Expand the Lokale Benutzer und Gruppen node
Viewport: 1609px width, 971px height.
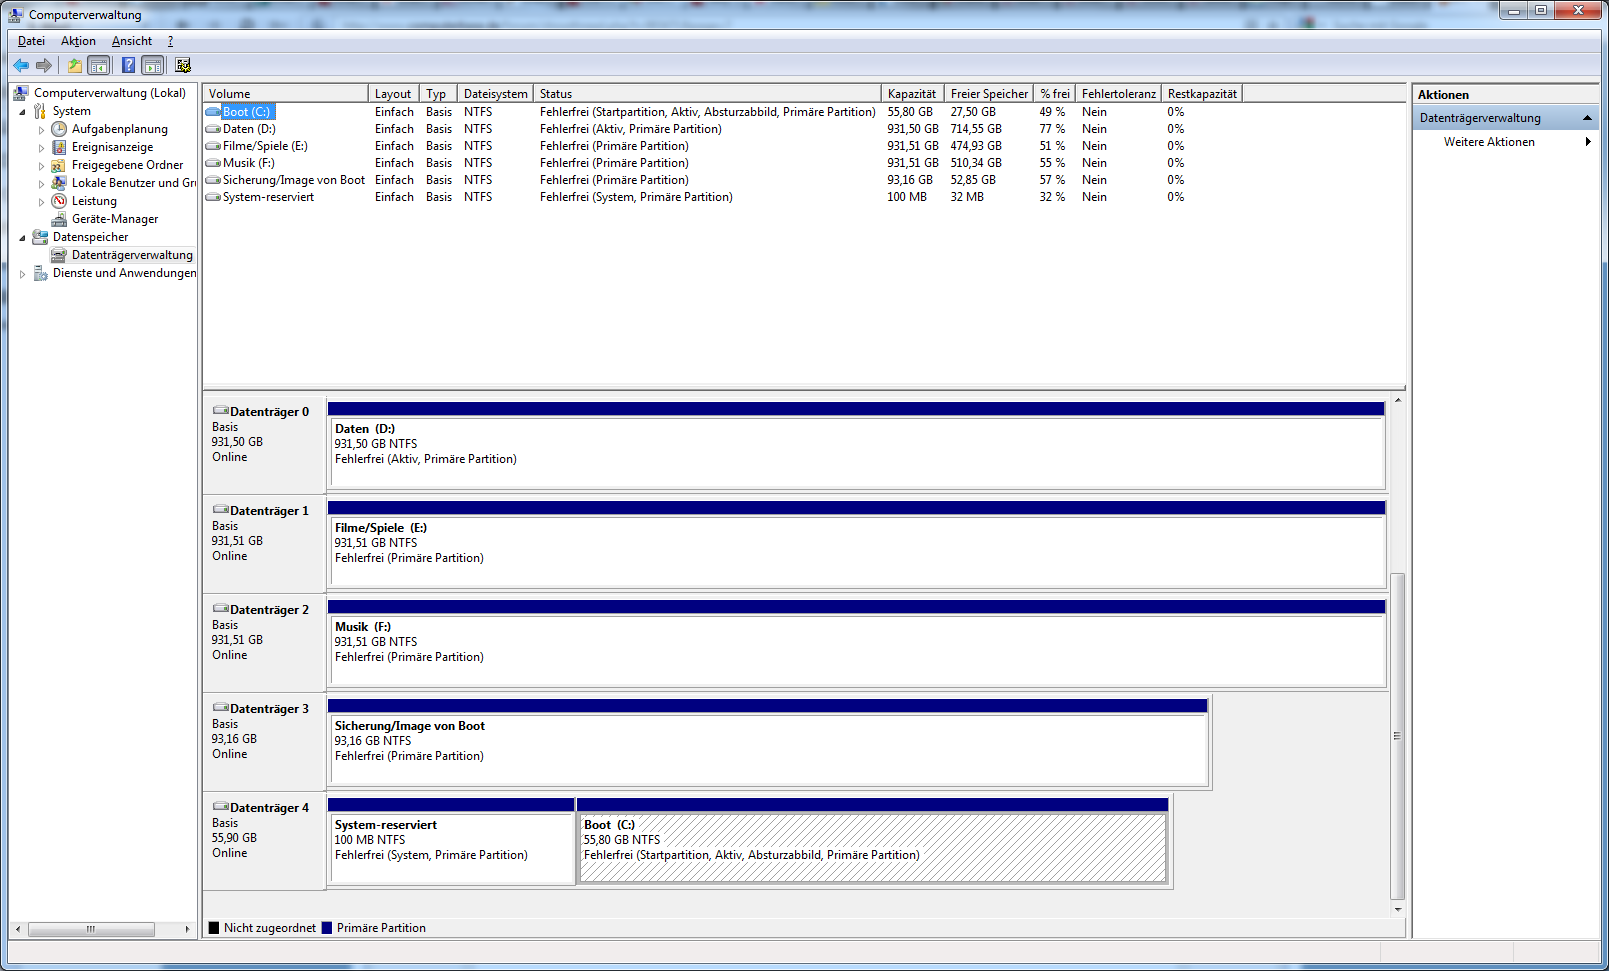click(42, 184)
